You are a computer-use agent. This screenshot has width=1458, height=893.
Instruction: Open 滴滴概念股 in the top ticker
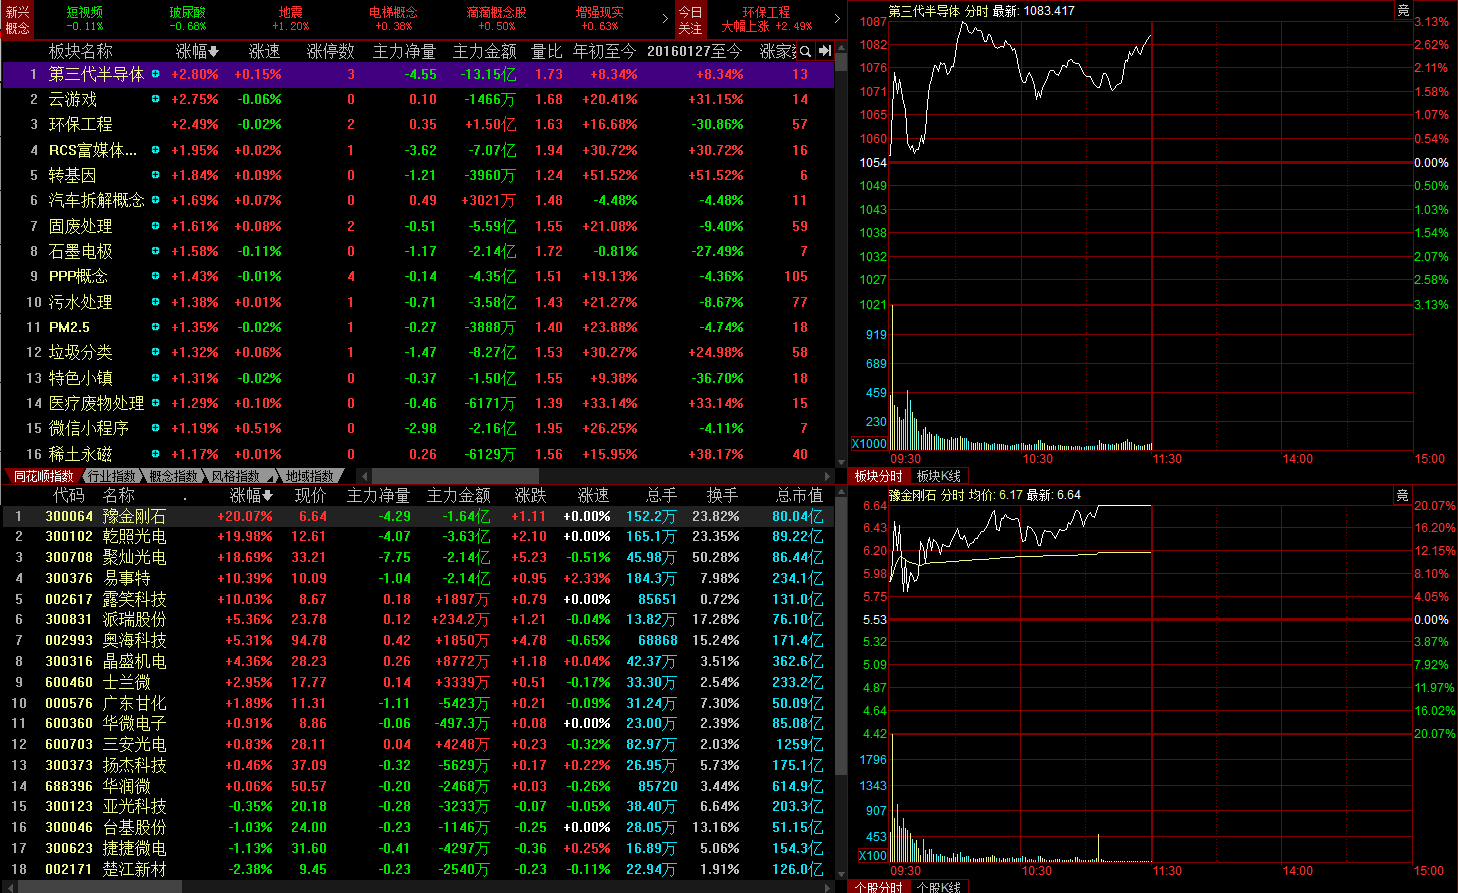click(497, 19)
